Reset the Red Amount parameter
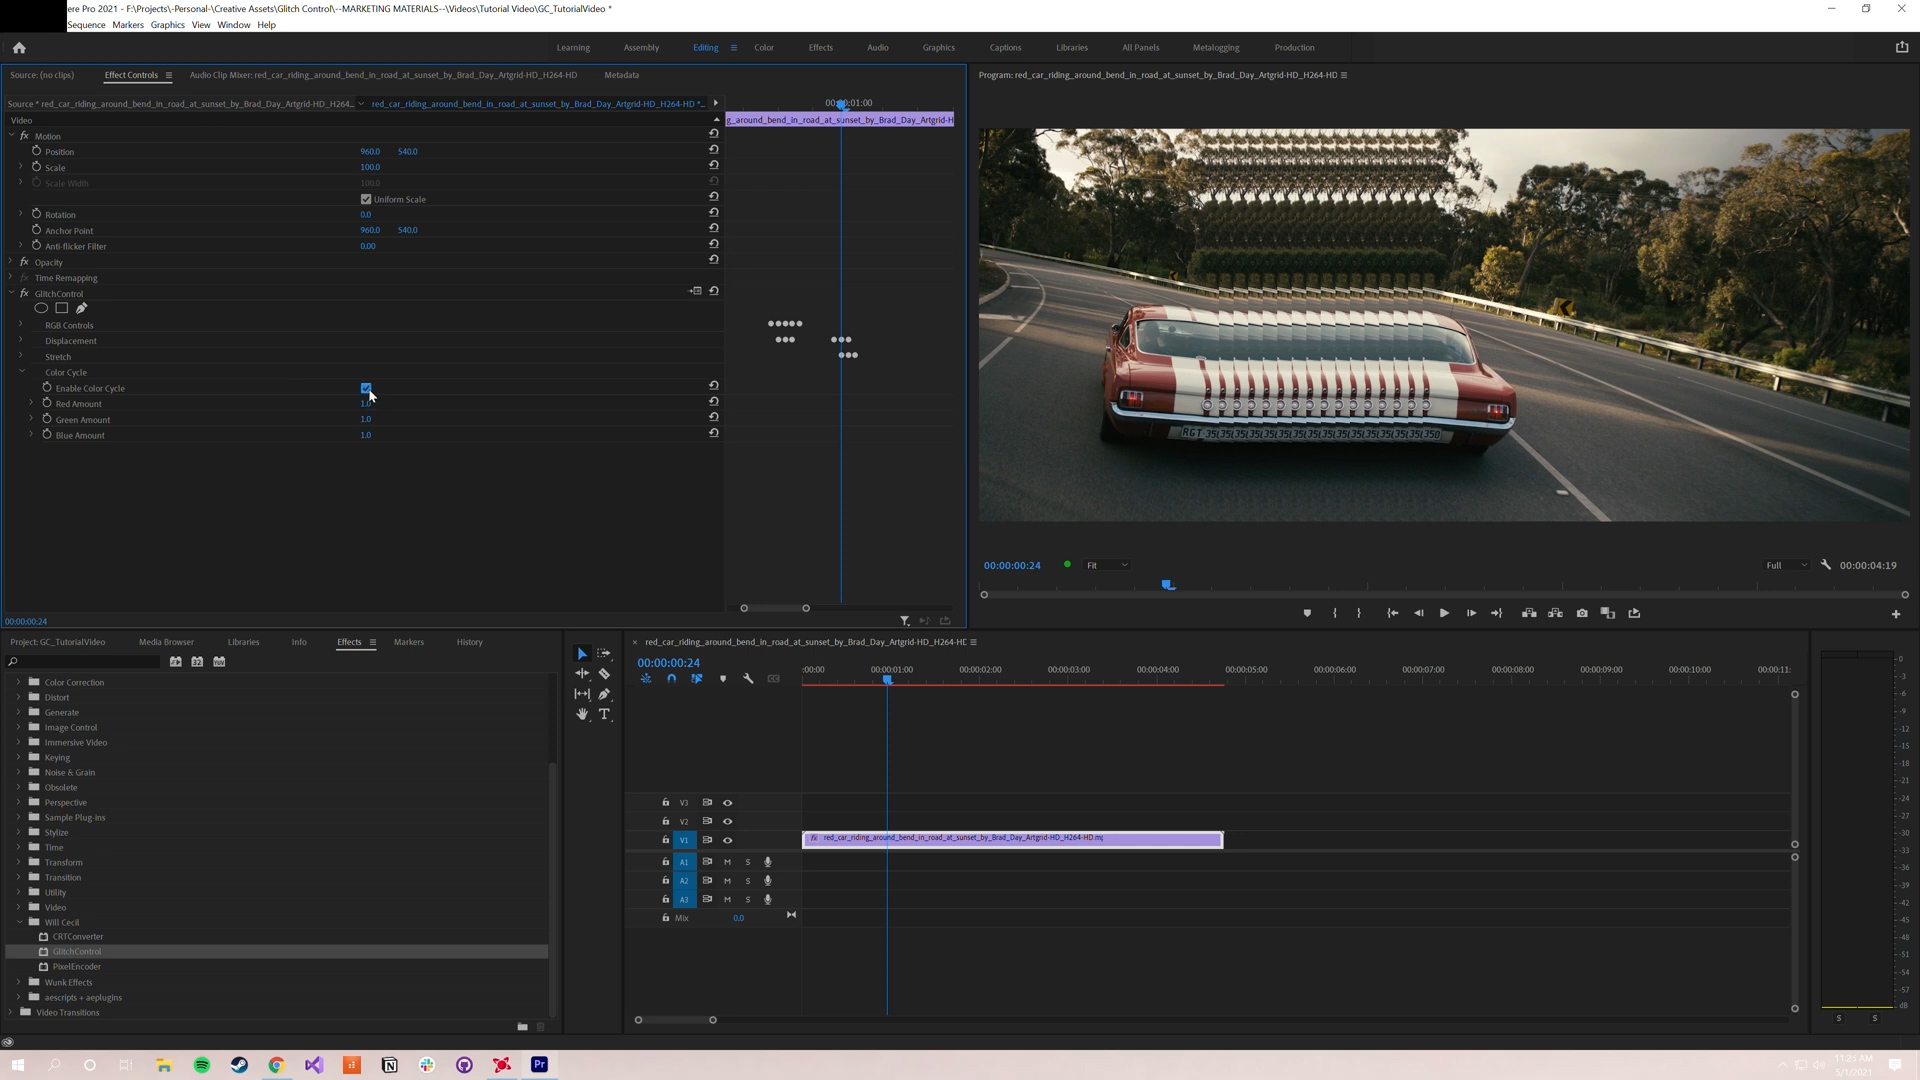1920x1080 pixels. coord(714,401)
